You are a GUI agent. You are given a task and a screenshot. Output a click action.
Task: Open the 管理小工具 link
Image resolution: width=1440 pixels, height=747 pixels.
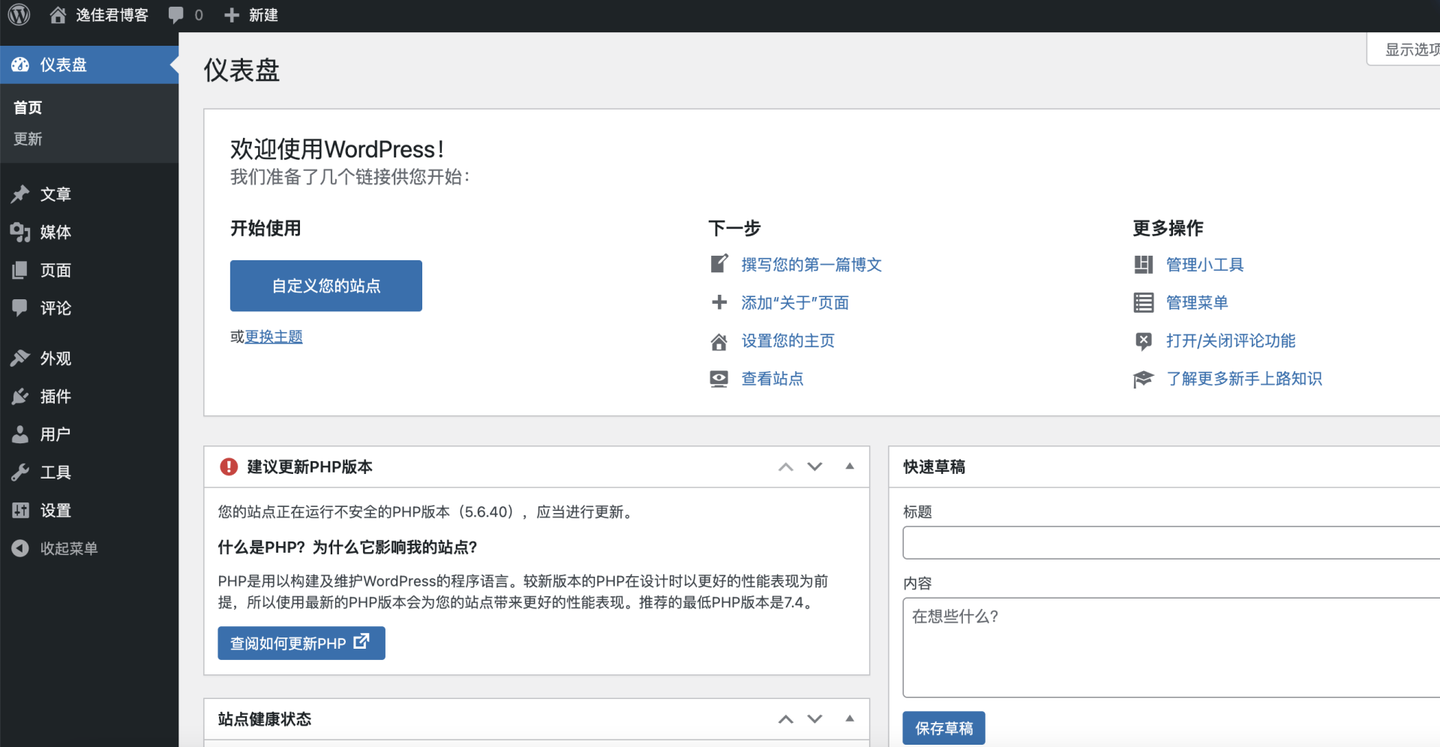[x=1205, y=264]
